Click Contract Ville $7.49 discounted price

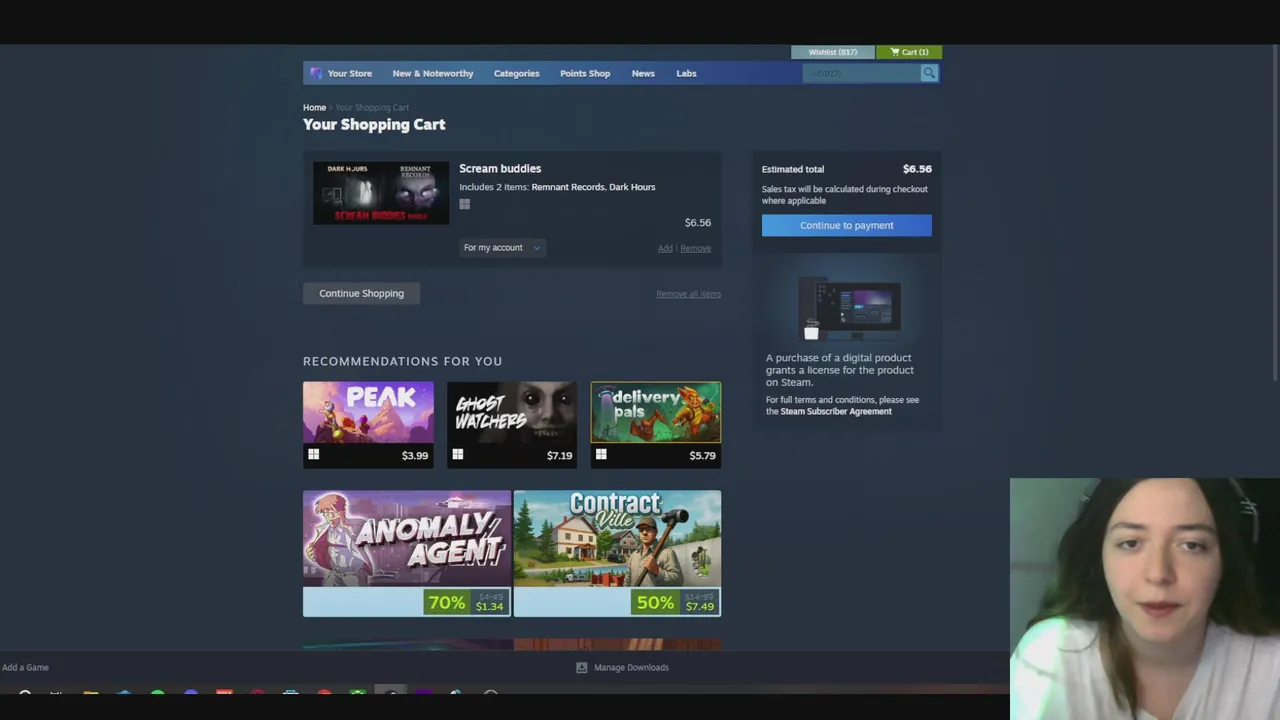(x=700, y=607)
